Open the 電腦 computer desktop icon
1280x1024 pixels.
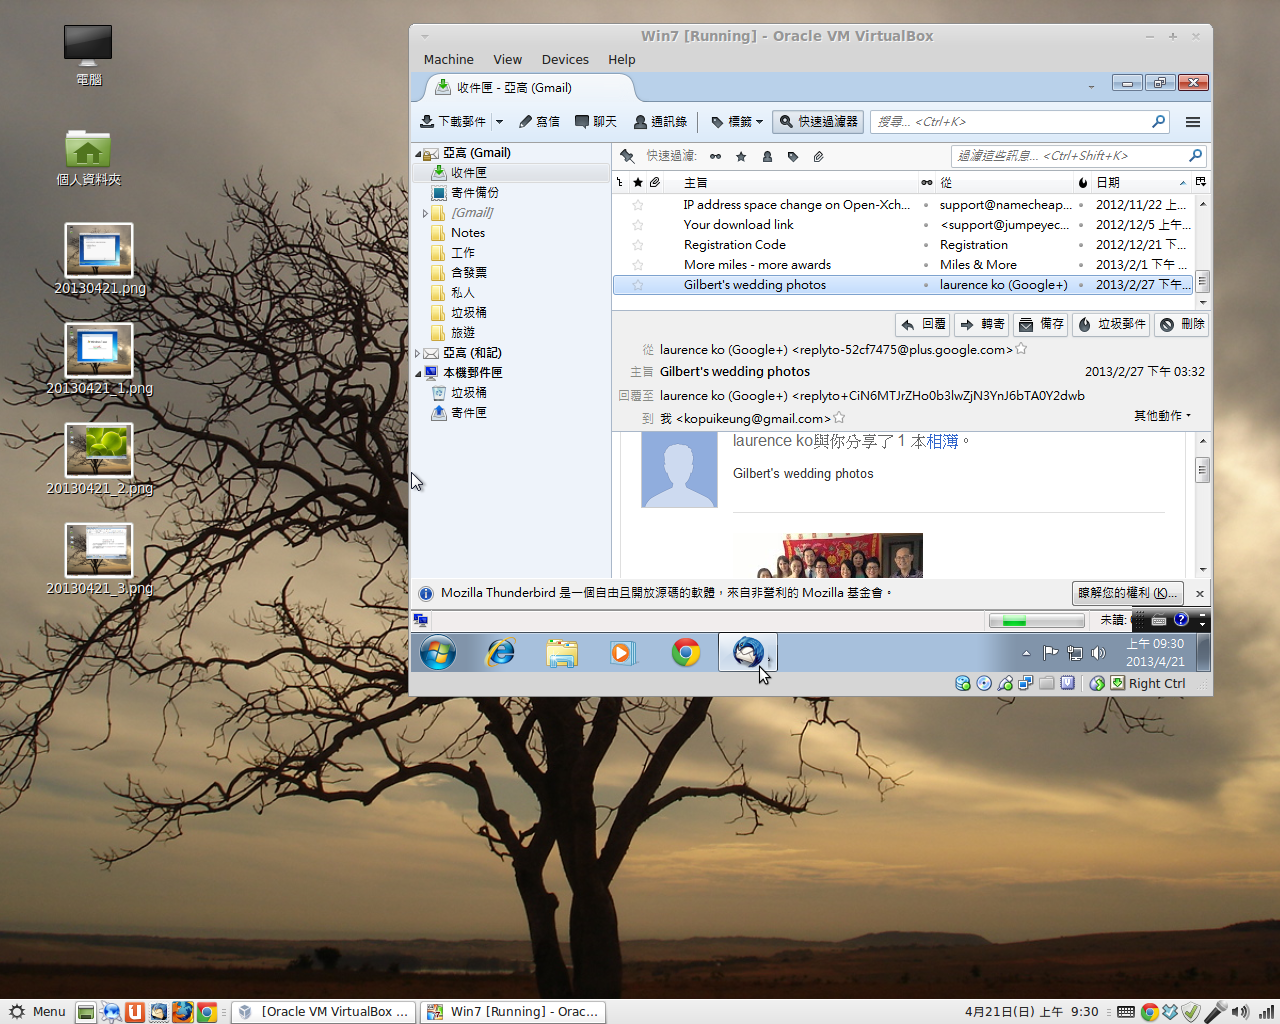point(88,56)
